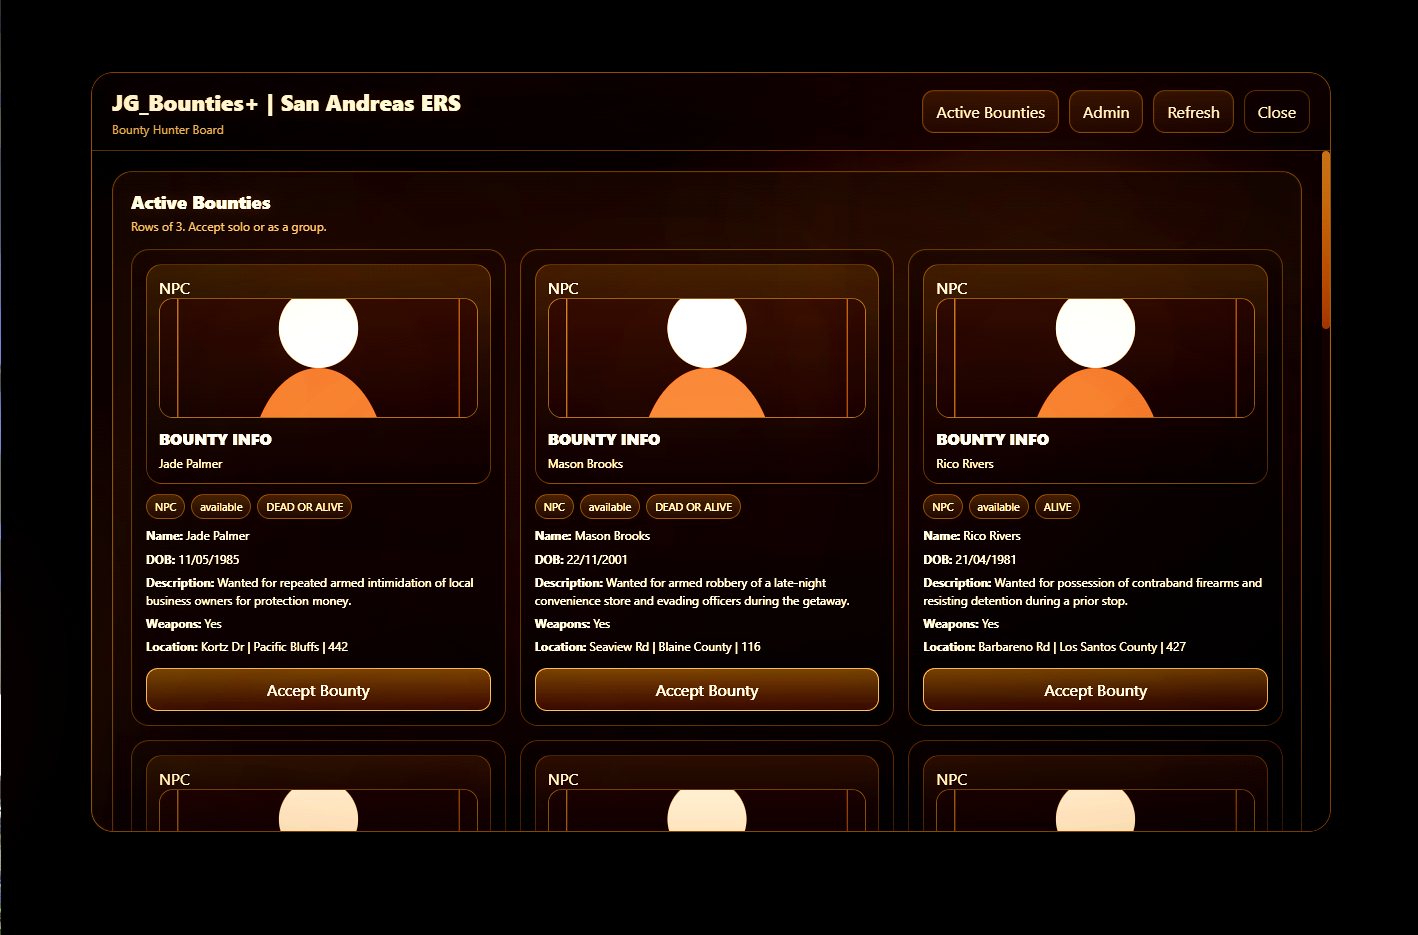Accept Mason Brooks' bounty
Viewport: 1418px width, 935px height.
coord(707,690)
